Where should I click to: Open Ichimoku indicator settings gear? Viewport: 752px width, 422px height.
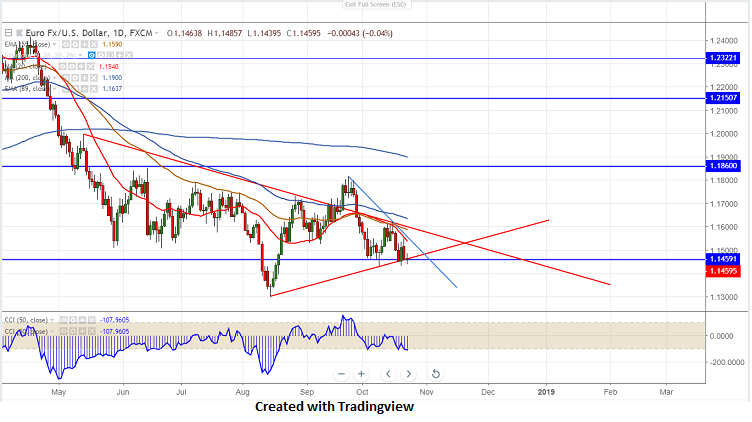[101, 56]
